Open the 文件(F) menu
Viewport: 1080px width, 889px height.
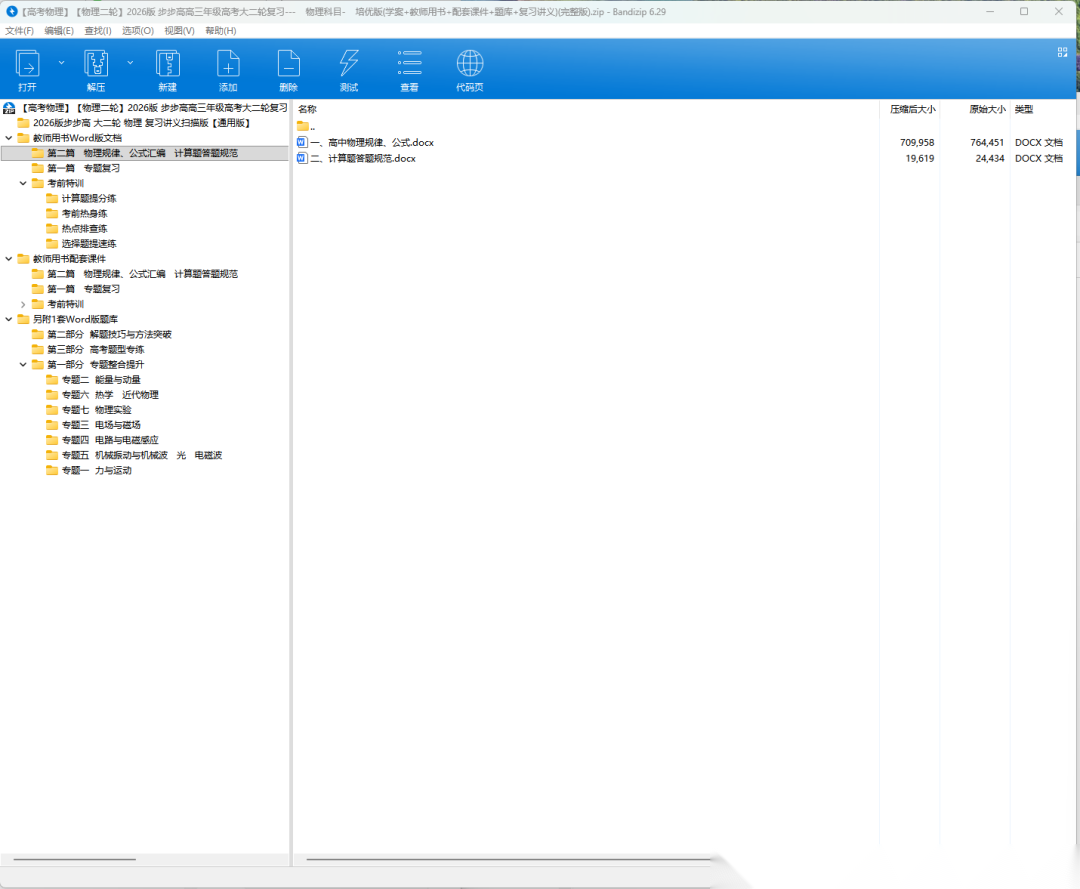[19, 31]
